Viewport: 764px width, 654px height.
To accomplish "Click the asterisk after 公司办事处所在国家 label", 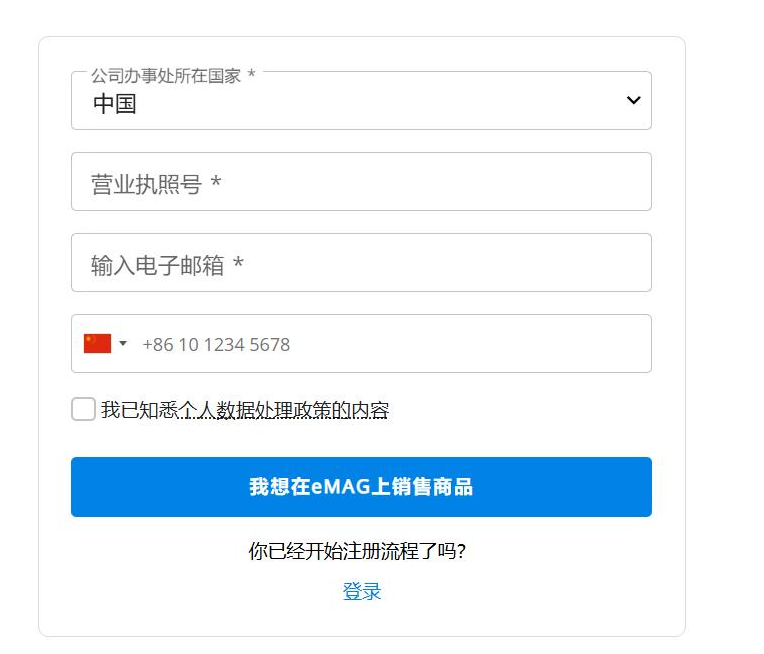I will (251, 74).
